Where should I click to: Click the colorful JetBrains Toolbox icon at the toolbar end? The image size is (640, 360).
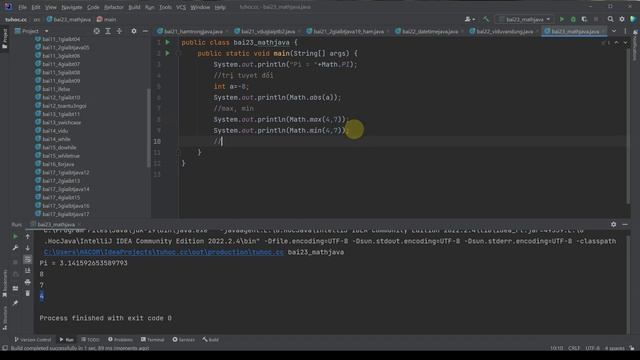633,19
